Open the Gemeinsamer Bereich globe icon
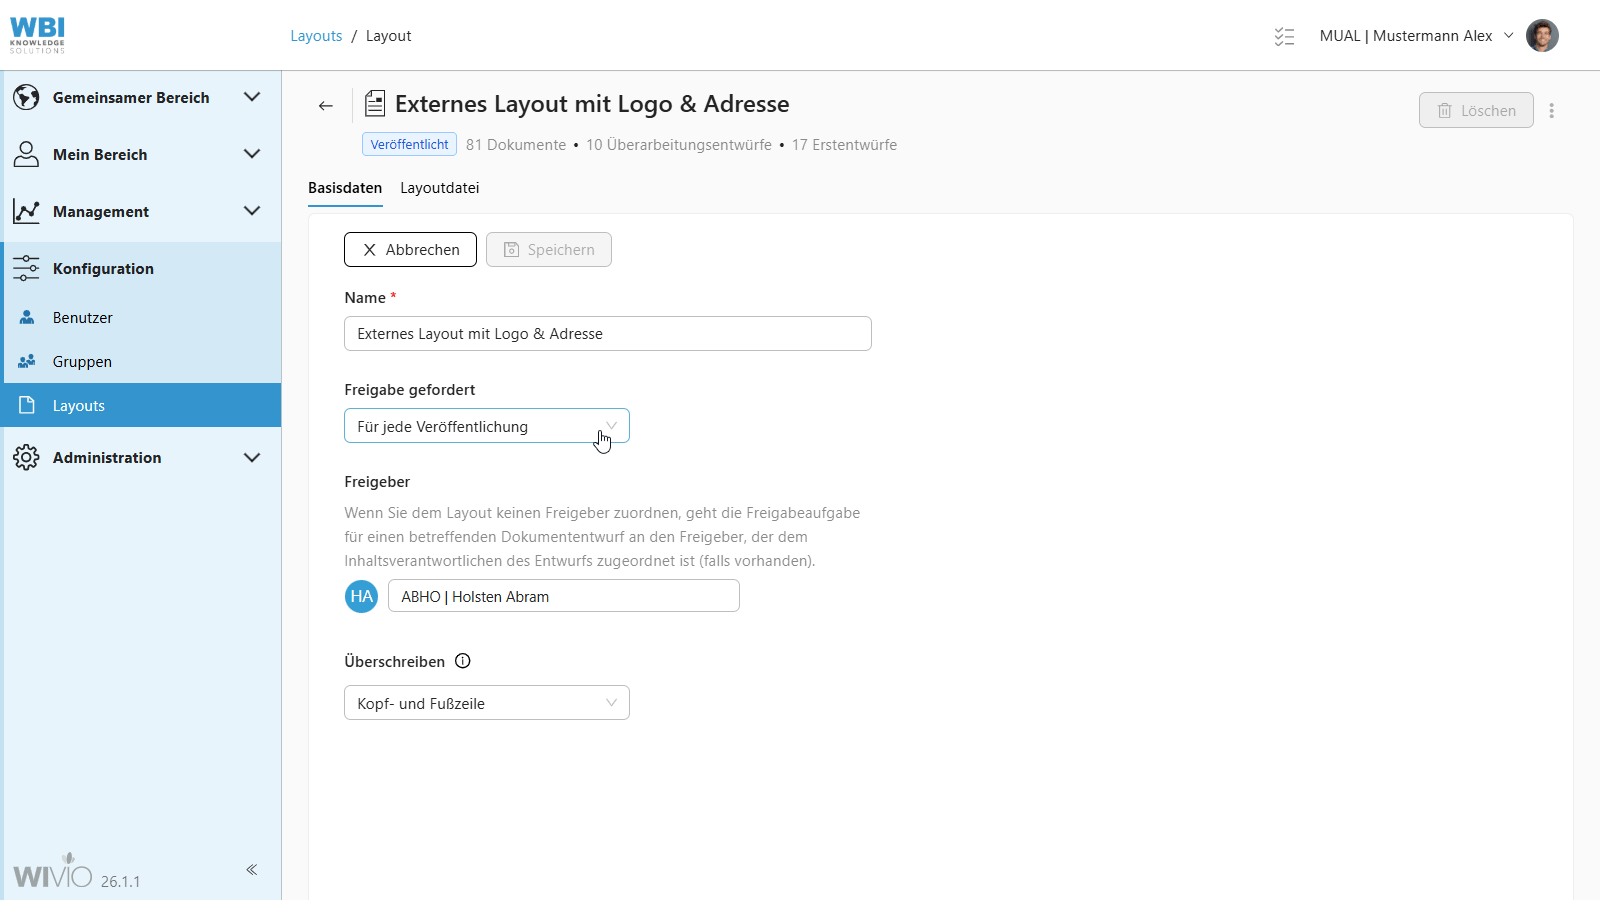This screenshot has width=1600, height=900. (x=25, y=97)
